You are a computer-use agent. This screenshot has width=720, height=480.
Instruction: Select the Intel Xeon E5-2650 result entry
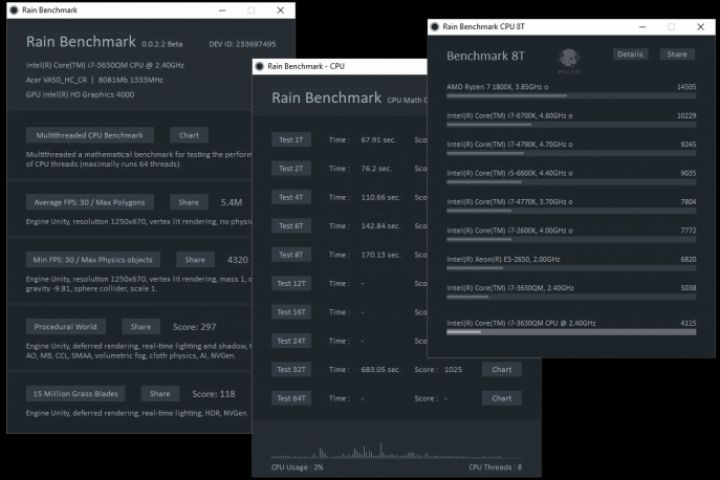coord(571,263)
